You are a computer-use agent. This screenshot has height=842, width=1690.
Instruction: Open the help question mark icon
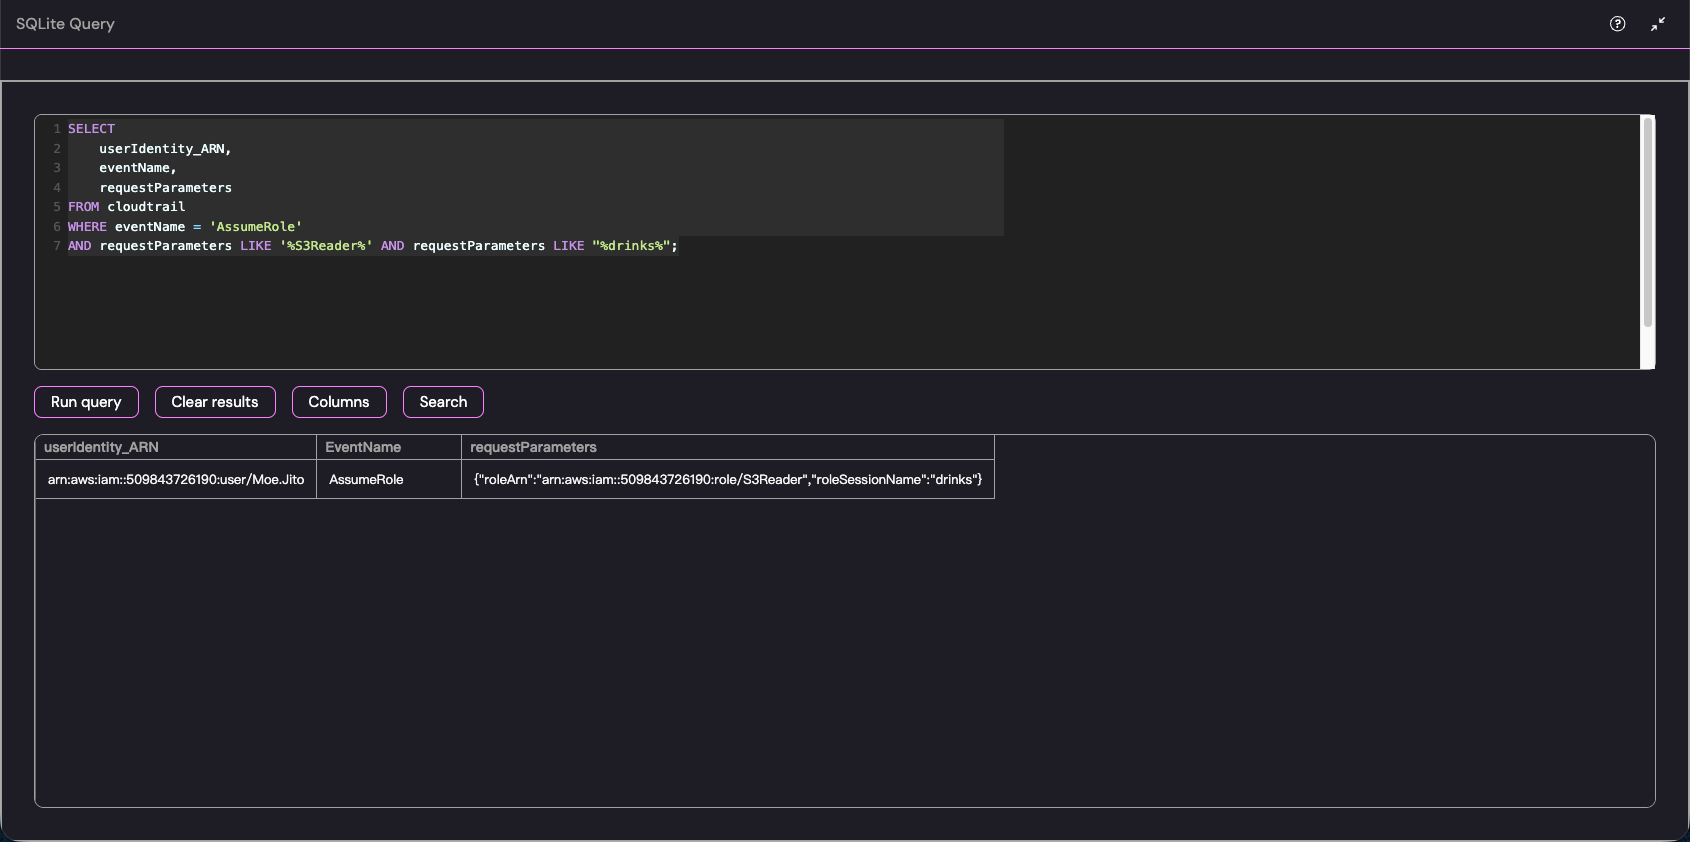click(x=1618, y=24)
